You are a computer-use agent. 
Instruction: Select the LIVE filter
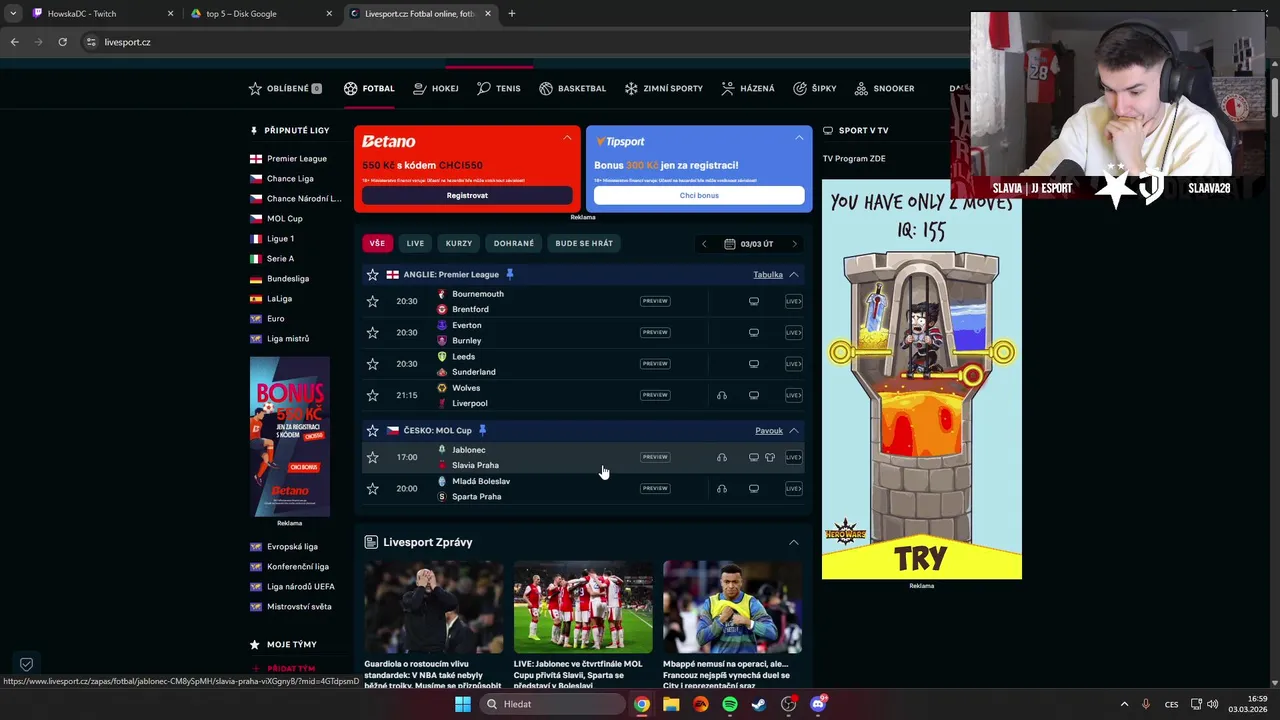pos(415,243)
